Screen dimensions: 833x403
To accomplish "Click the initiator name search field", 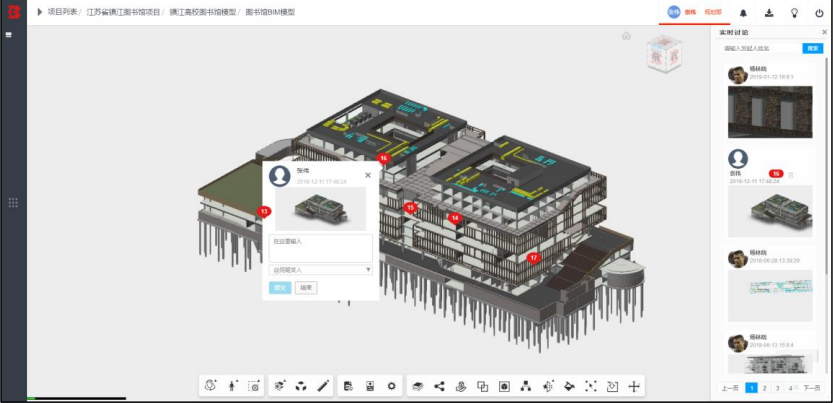I will coord(760,48).
